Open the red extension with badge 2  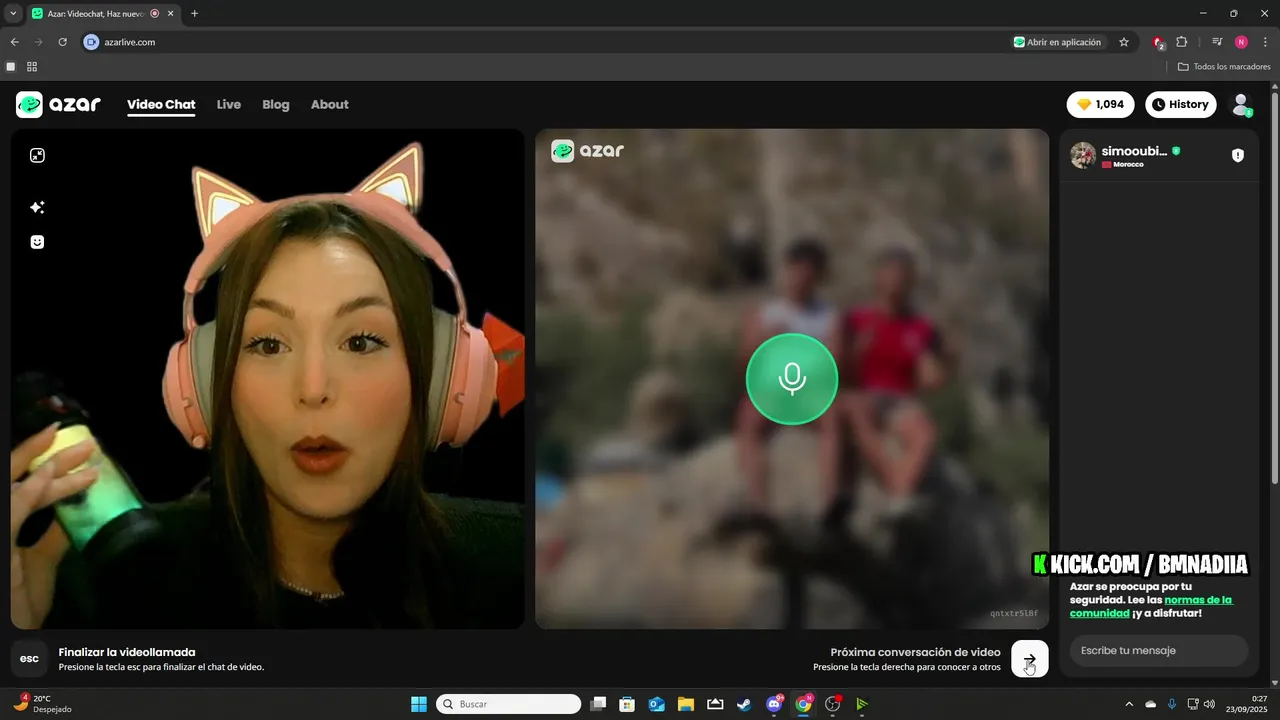[x=1158, y=42]
